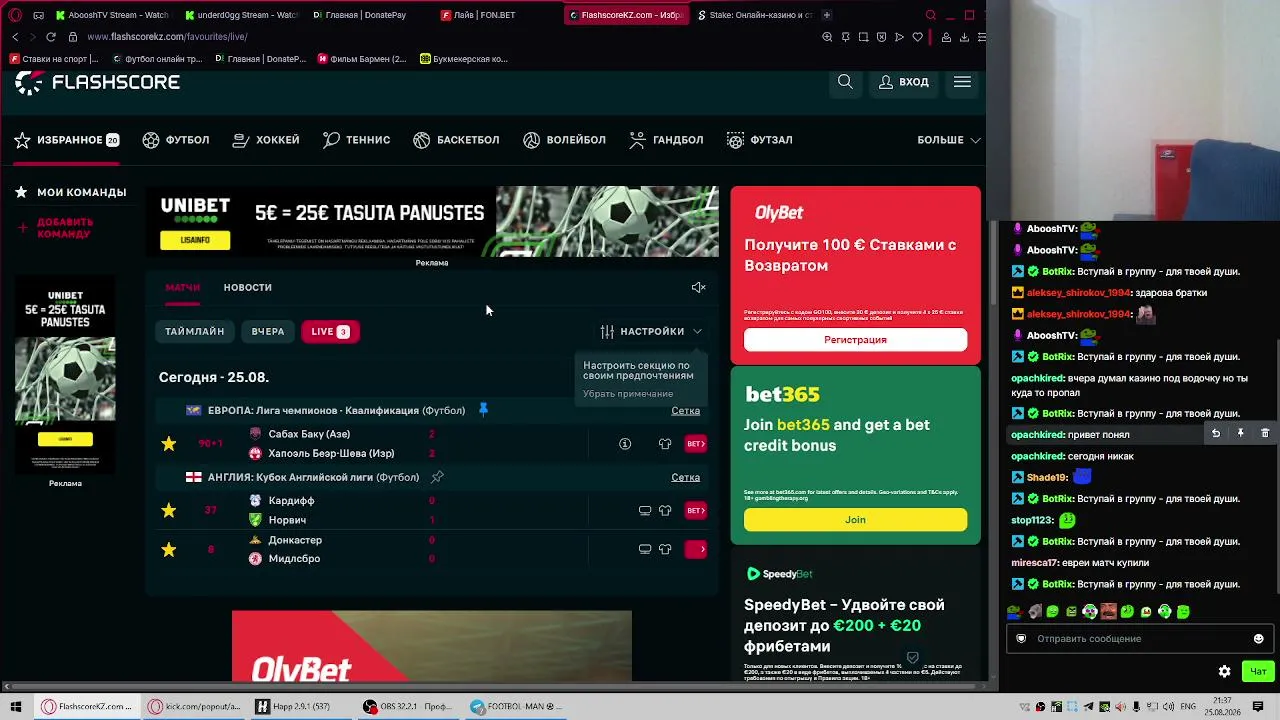This screenshot has width=1280, height=720.
Task: Open chat settings gear
Action: point(1224,671)
